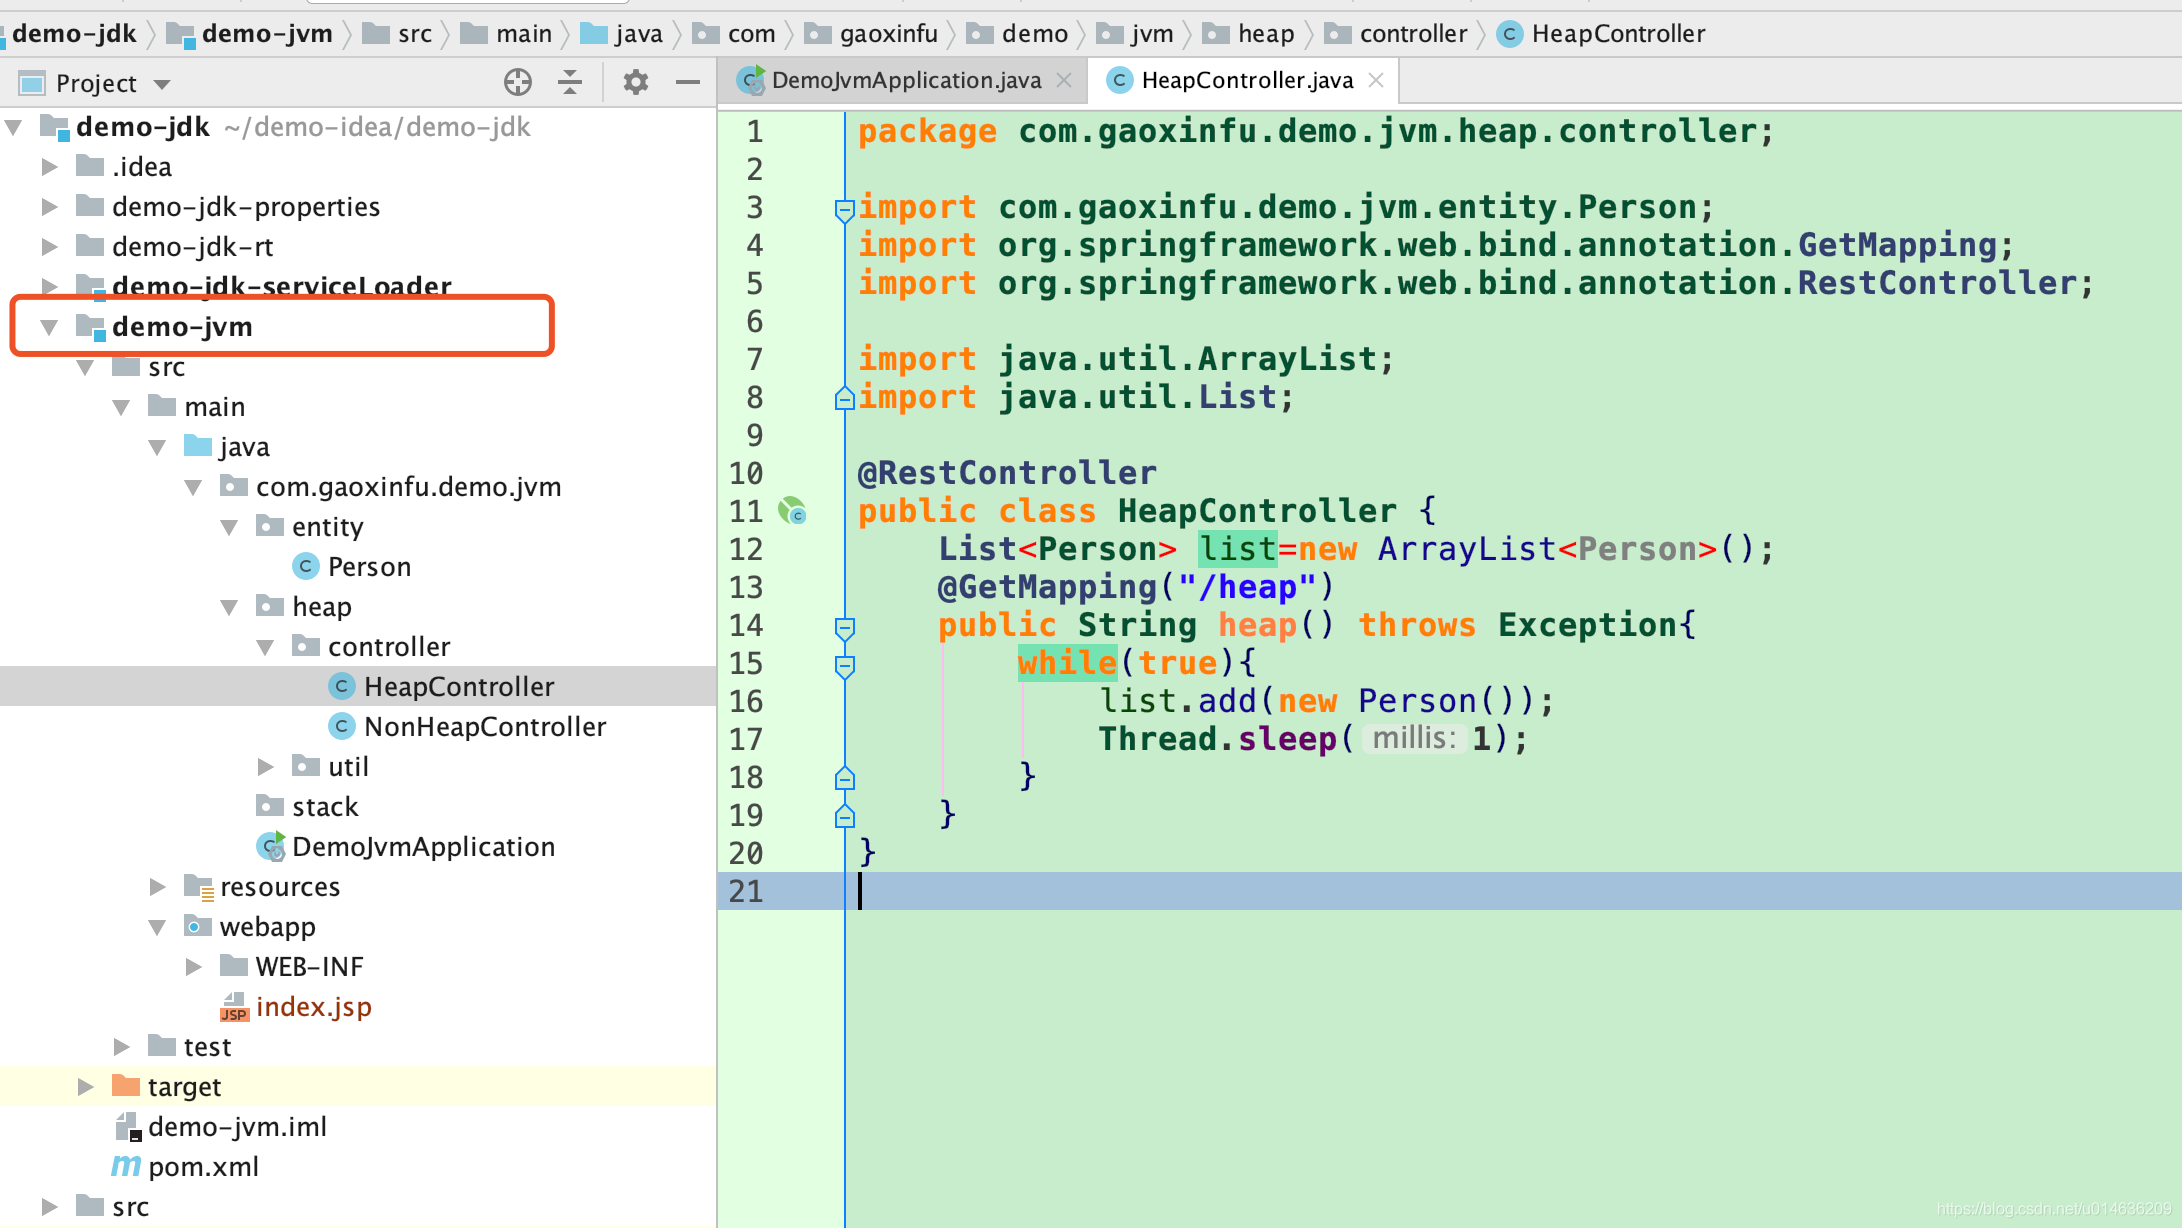The width and height of the screenshot is (2182, 1228).
Task: Click the fold indicator icon on line 14
Action: [844, 625]
